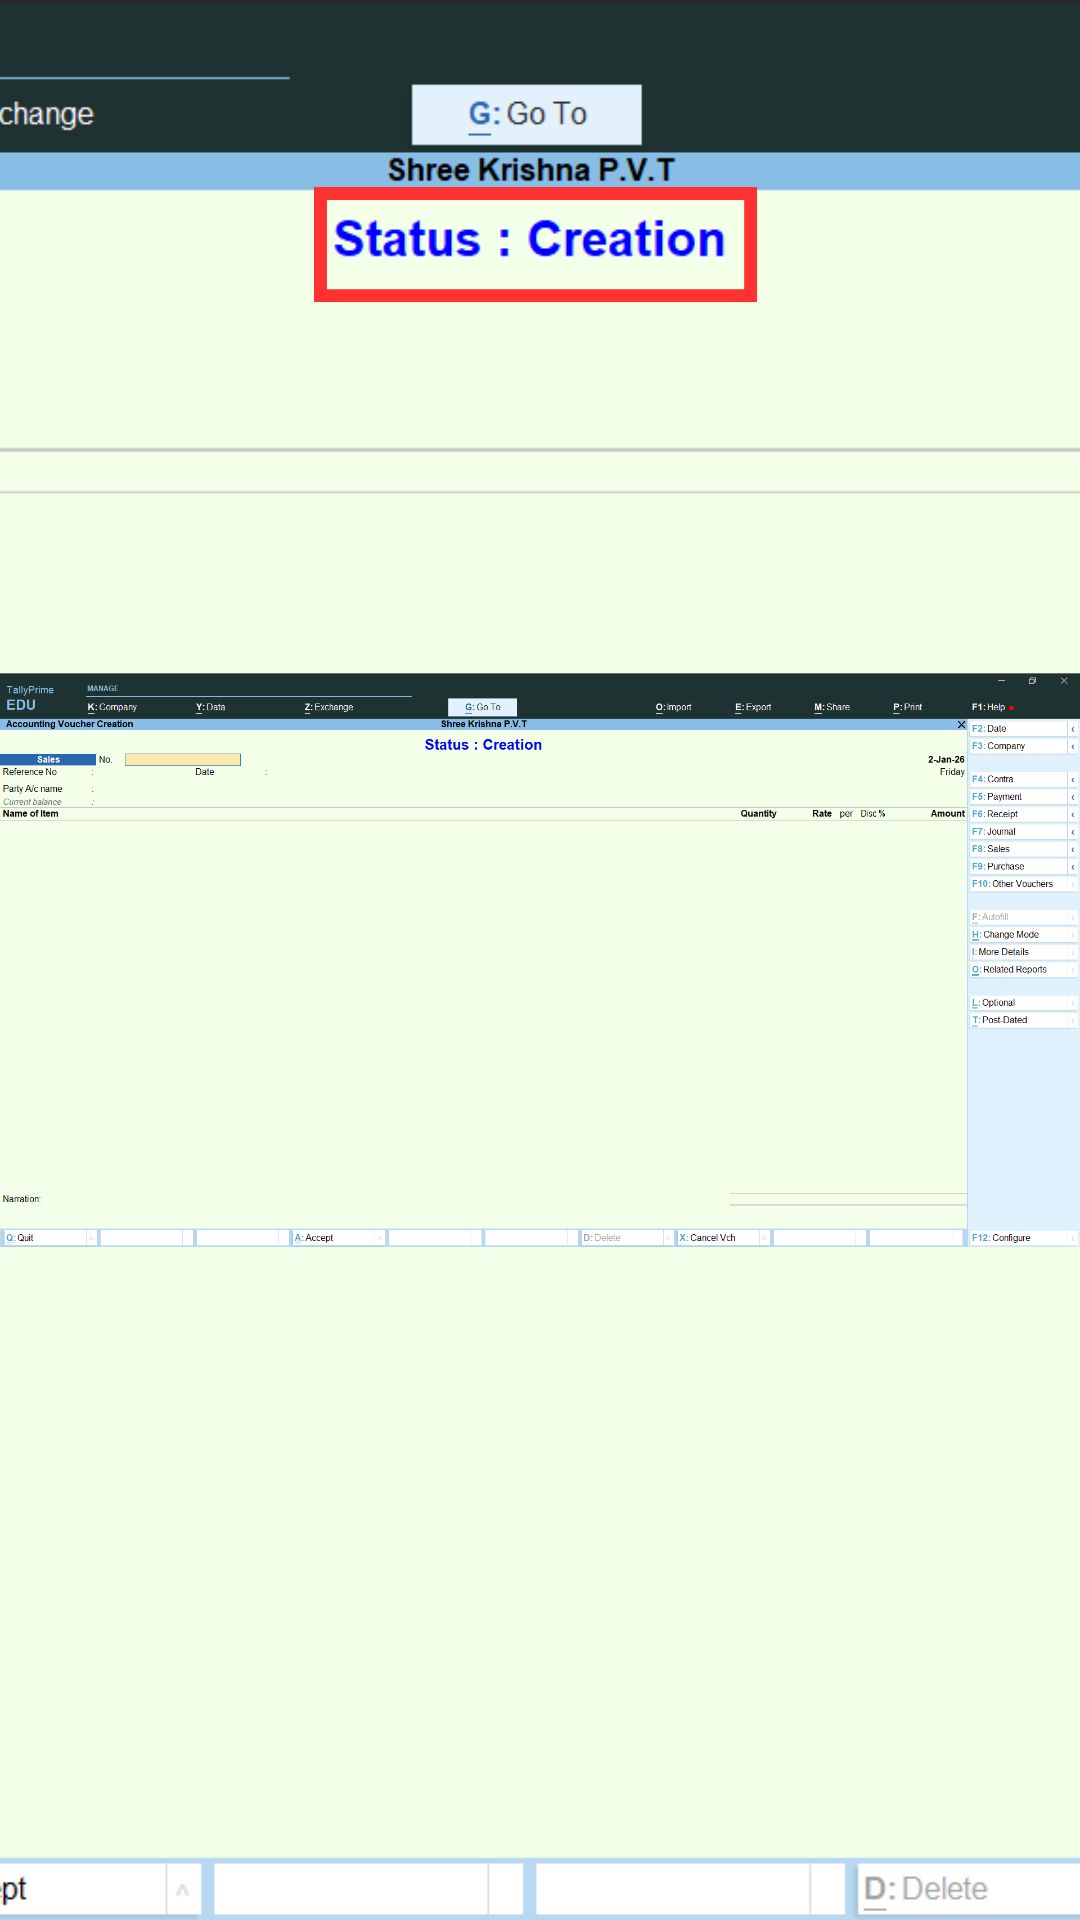
Task: Open the K: Company menu
Action: (x=112, y=707)
